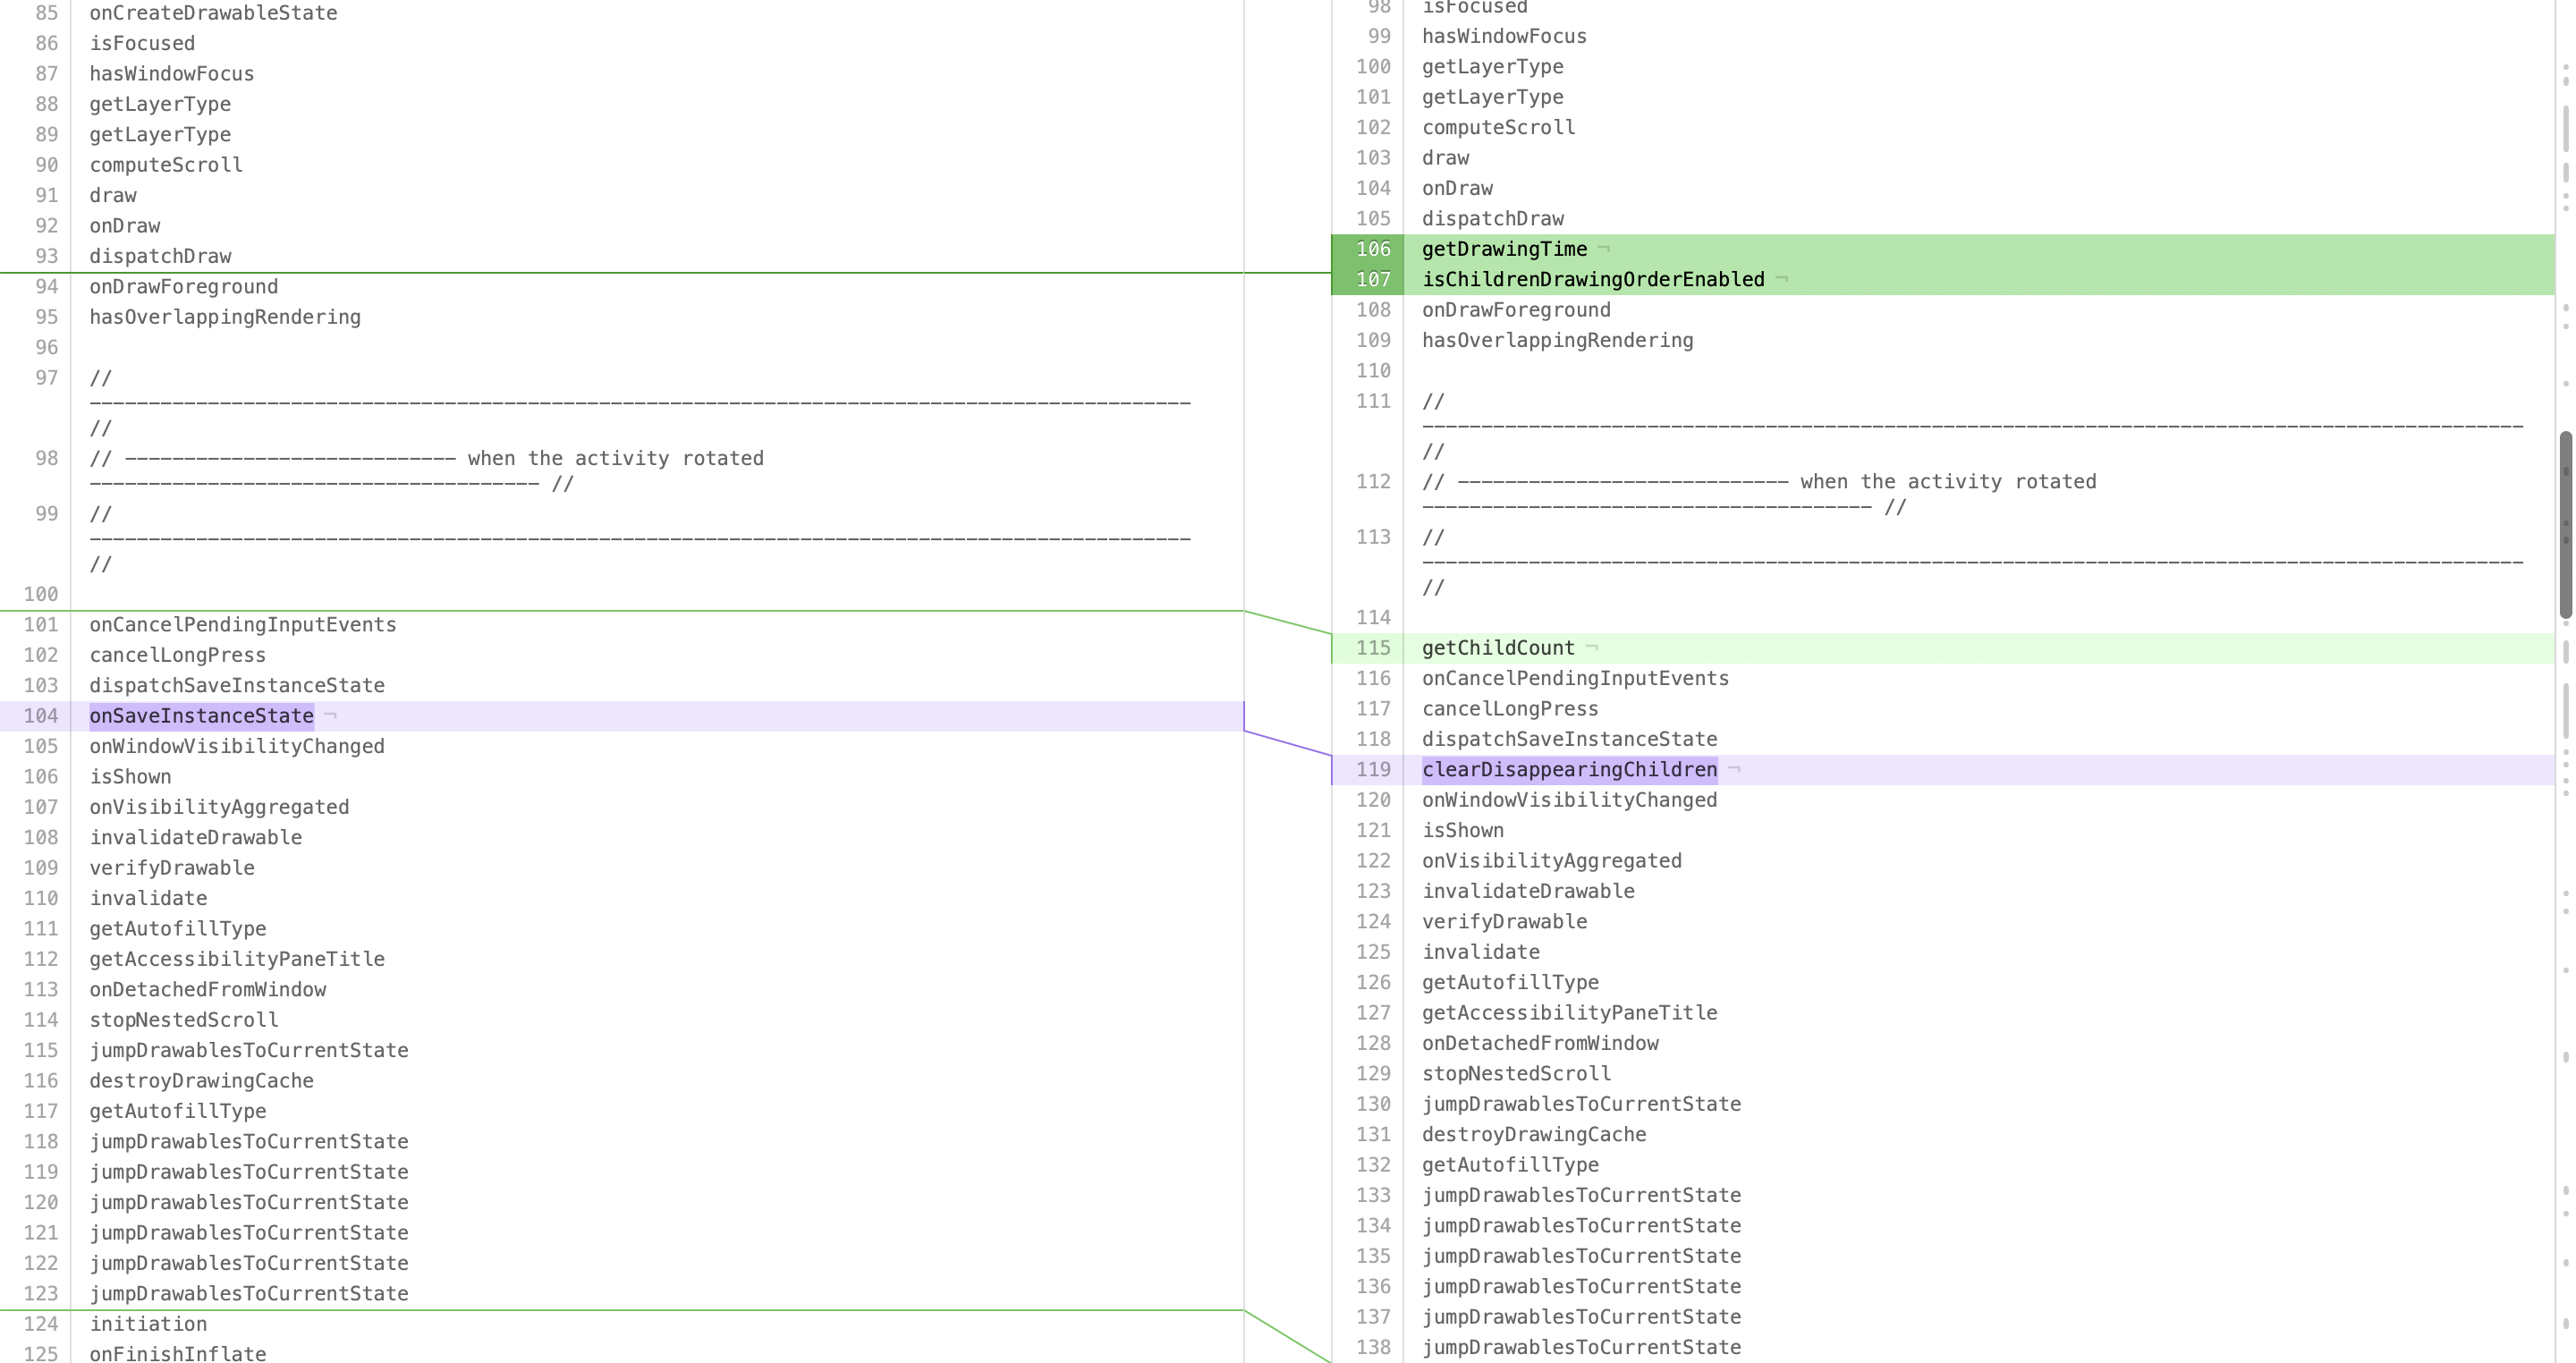Select the highlighted onSaveInstanceState text in left pane
Viewport: 2576px width, 1363px height.
pyautogui.click(x=201, y=716)
